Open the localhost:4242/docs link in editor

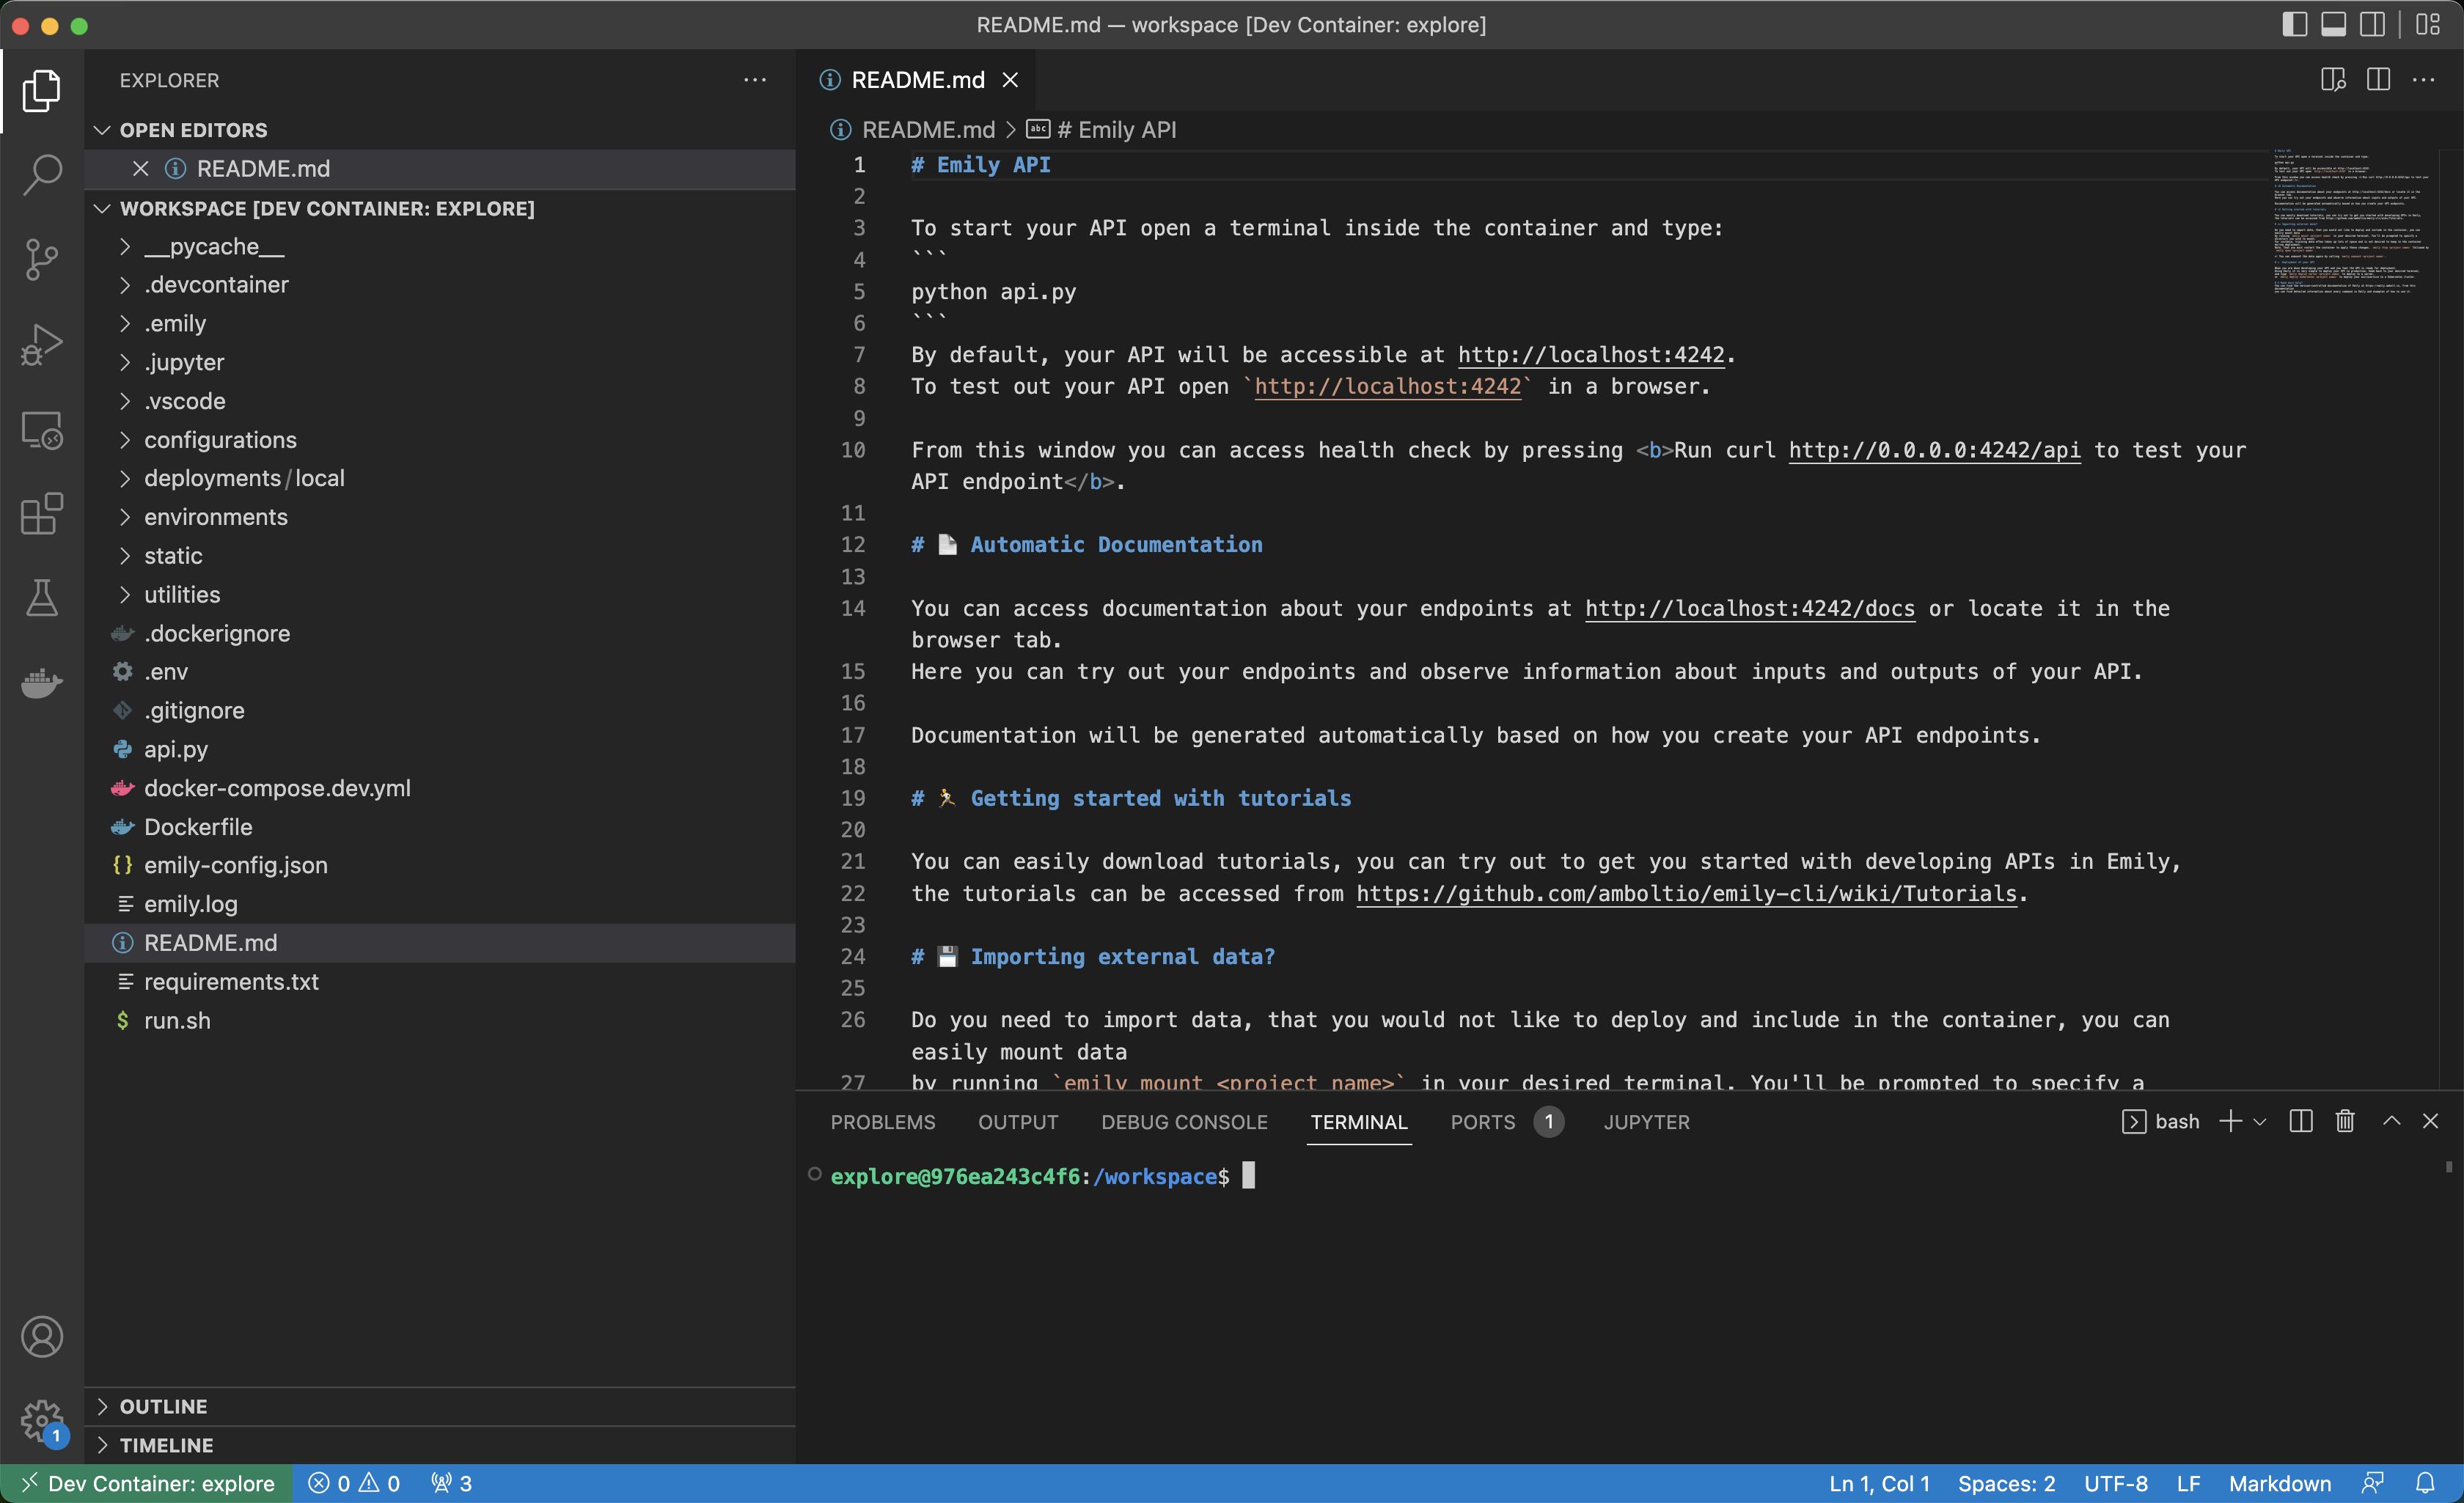pyautogui.click(x=1750, y=608)
